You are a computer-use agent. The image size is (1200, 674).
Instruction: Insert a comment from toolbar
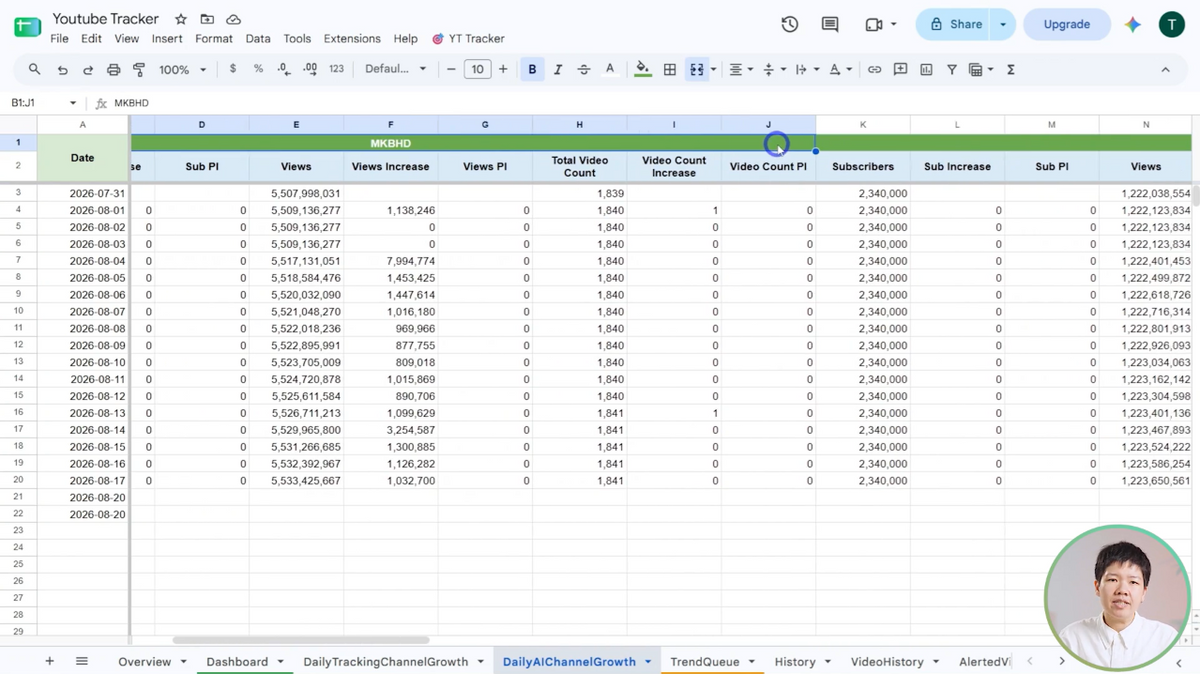[901, 69]
